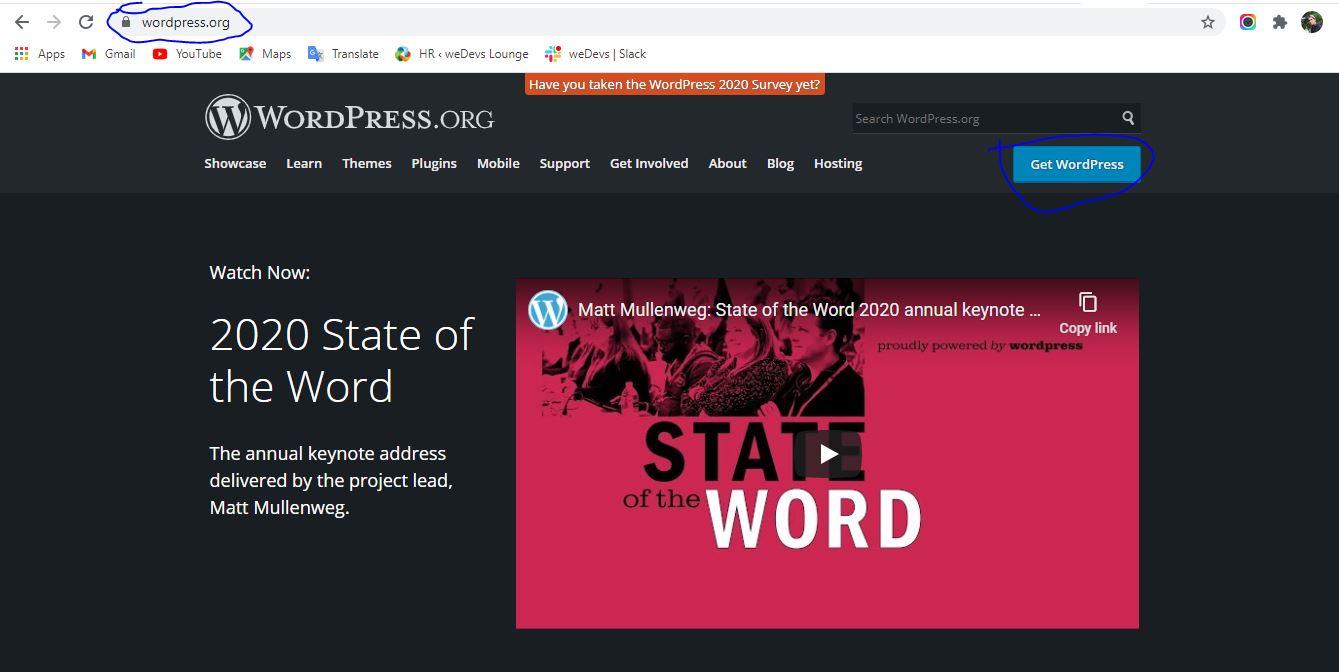
Task: Click the WordPress 2020 Survey banner
Action: pyautogui.click(x=675, y=84)
